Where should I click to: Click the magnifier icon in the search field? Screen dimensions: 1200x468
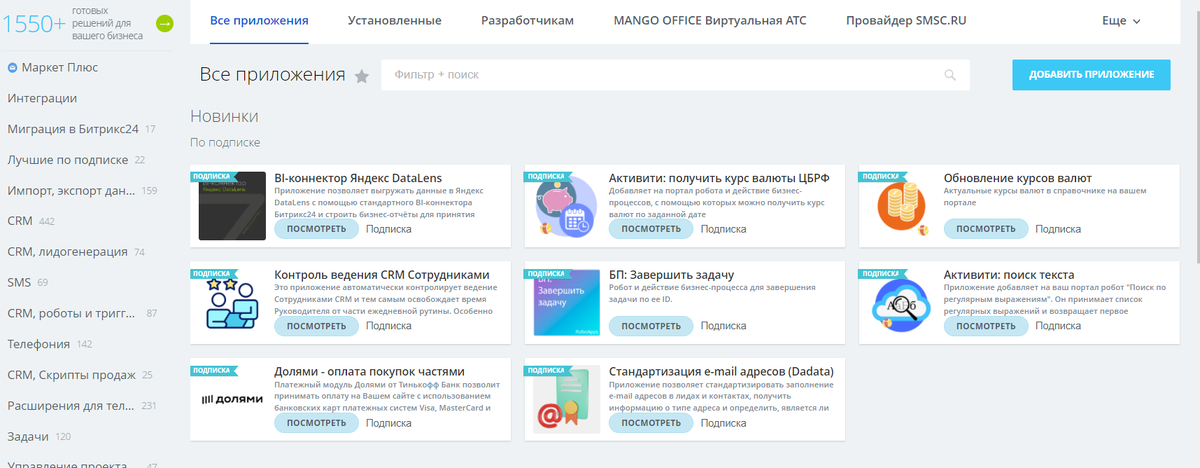click(x=950, y=75)
